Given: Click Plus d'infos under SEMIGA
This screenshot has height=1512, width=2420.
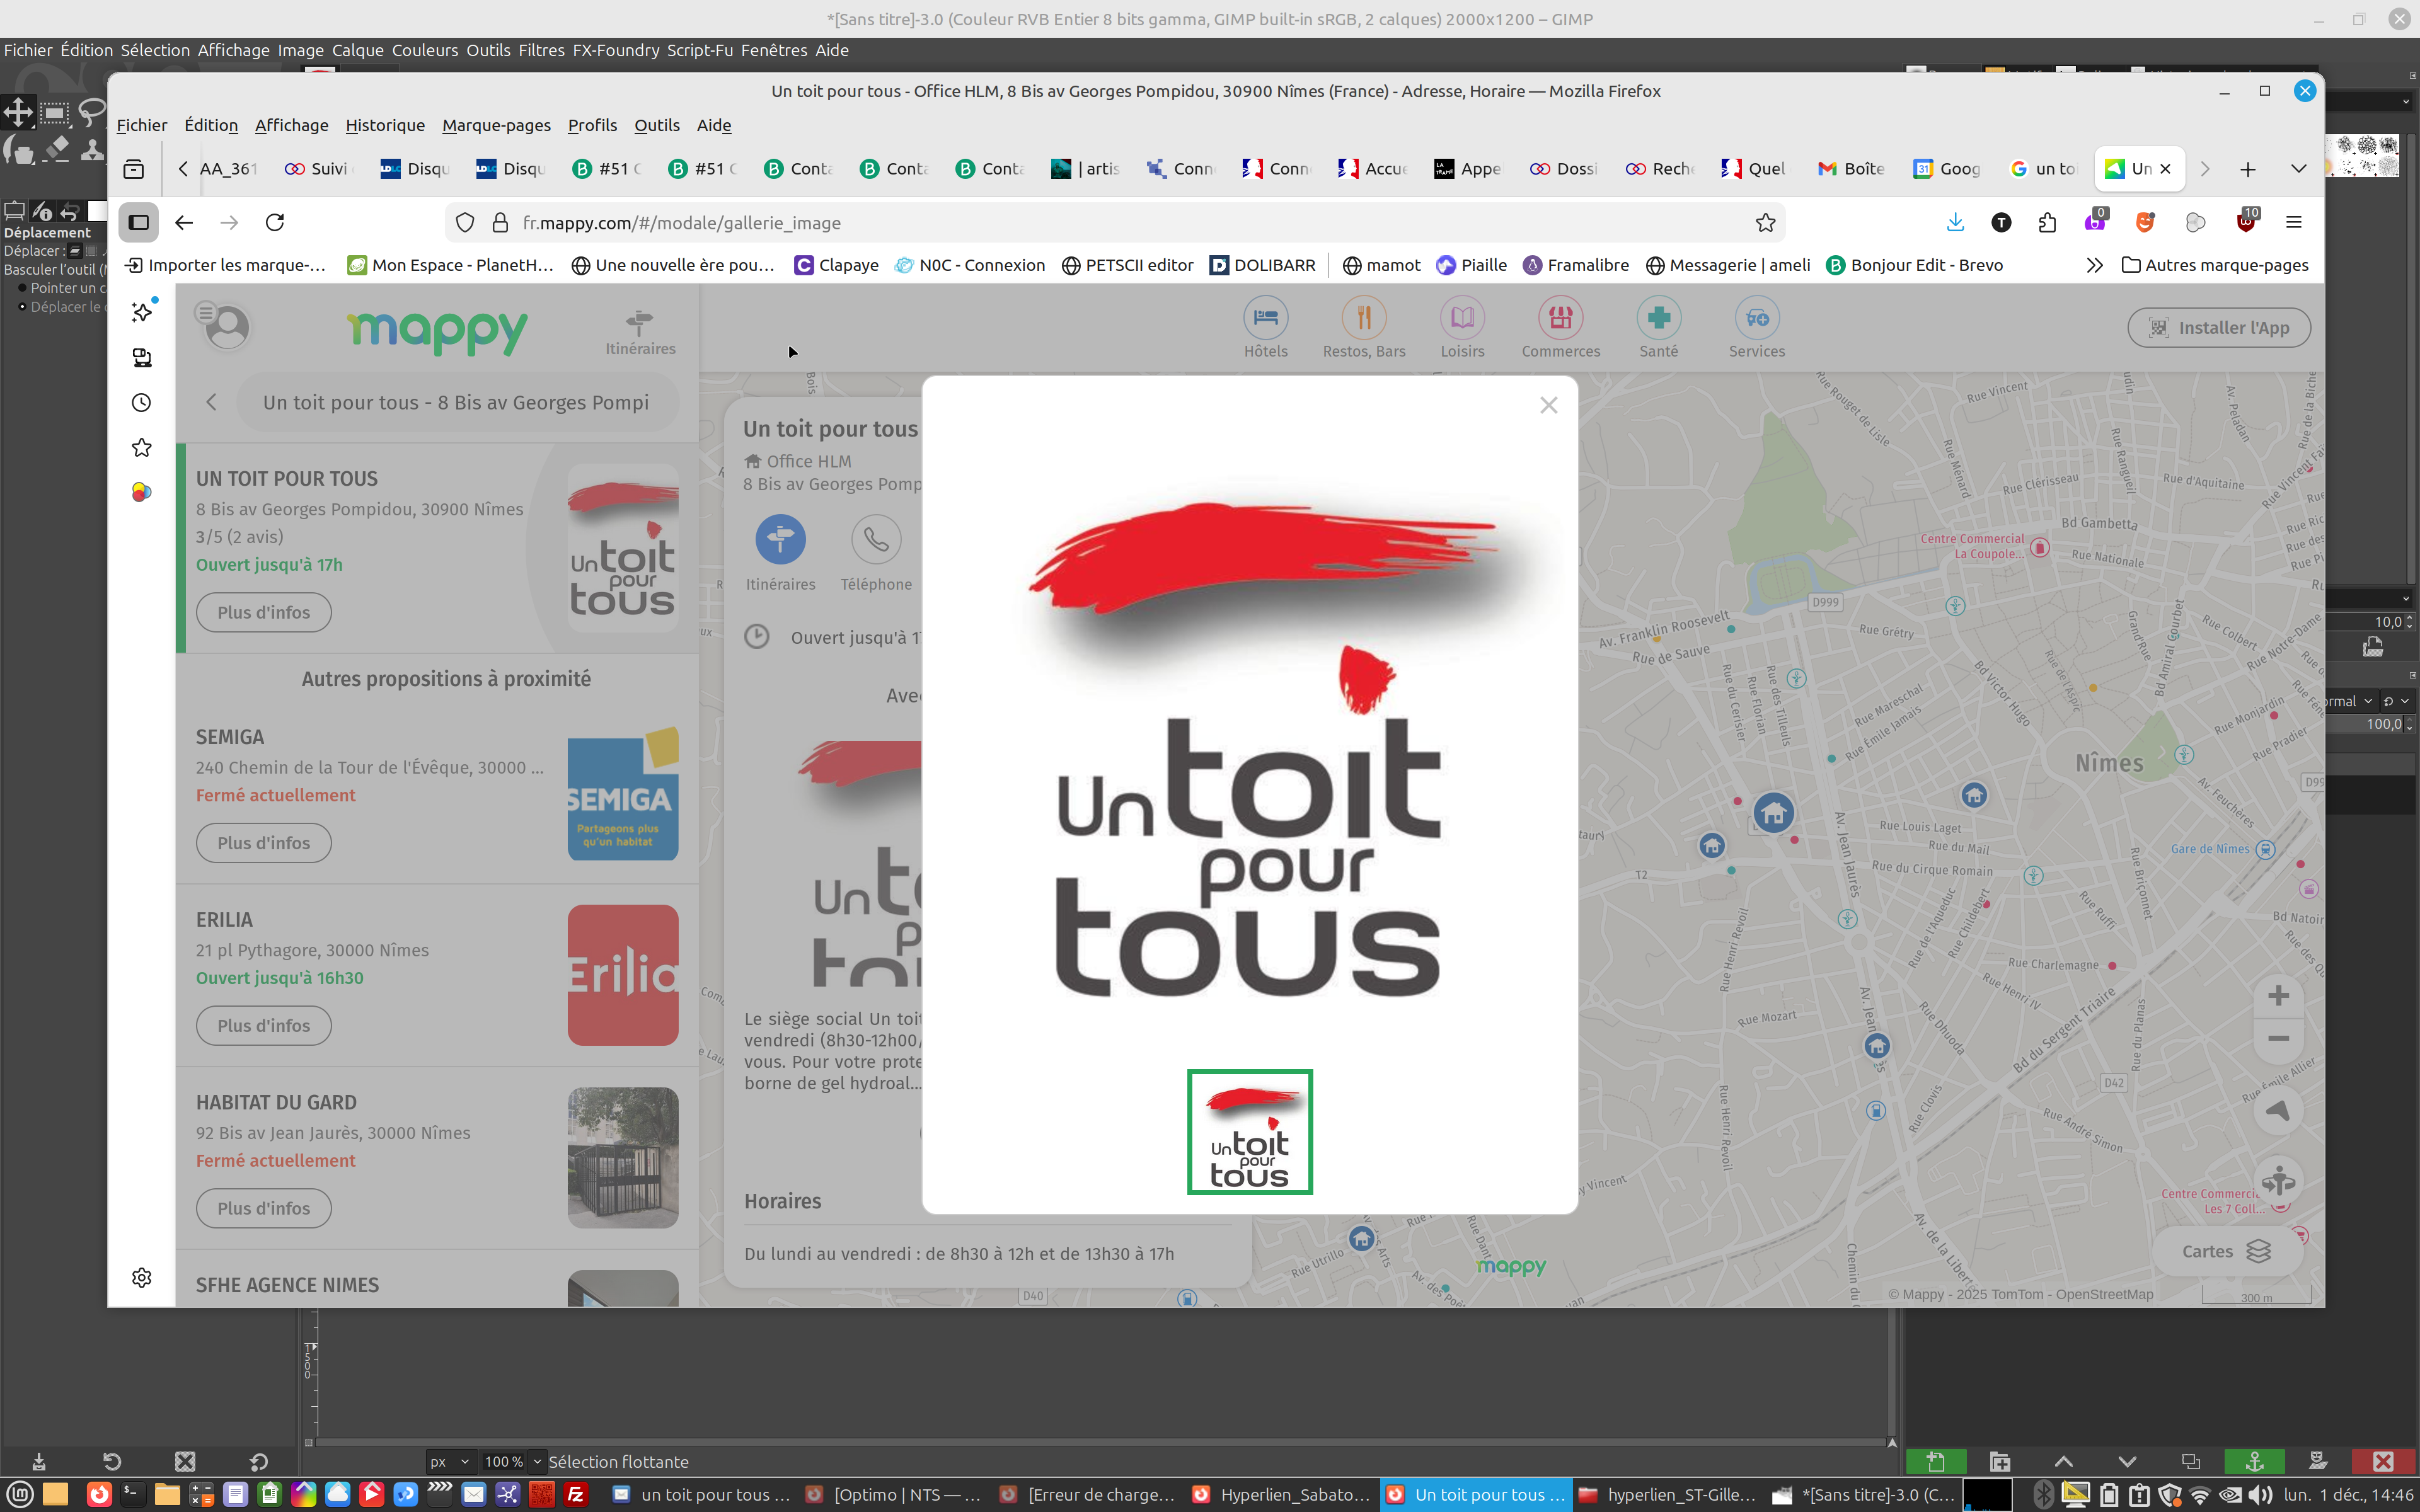Looking at the screenshot, I should pyautogui.click(x=263, y=843).
